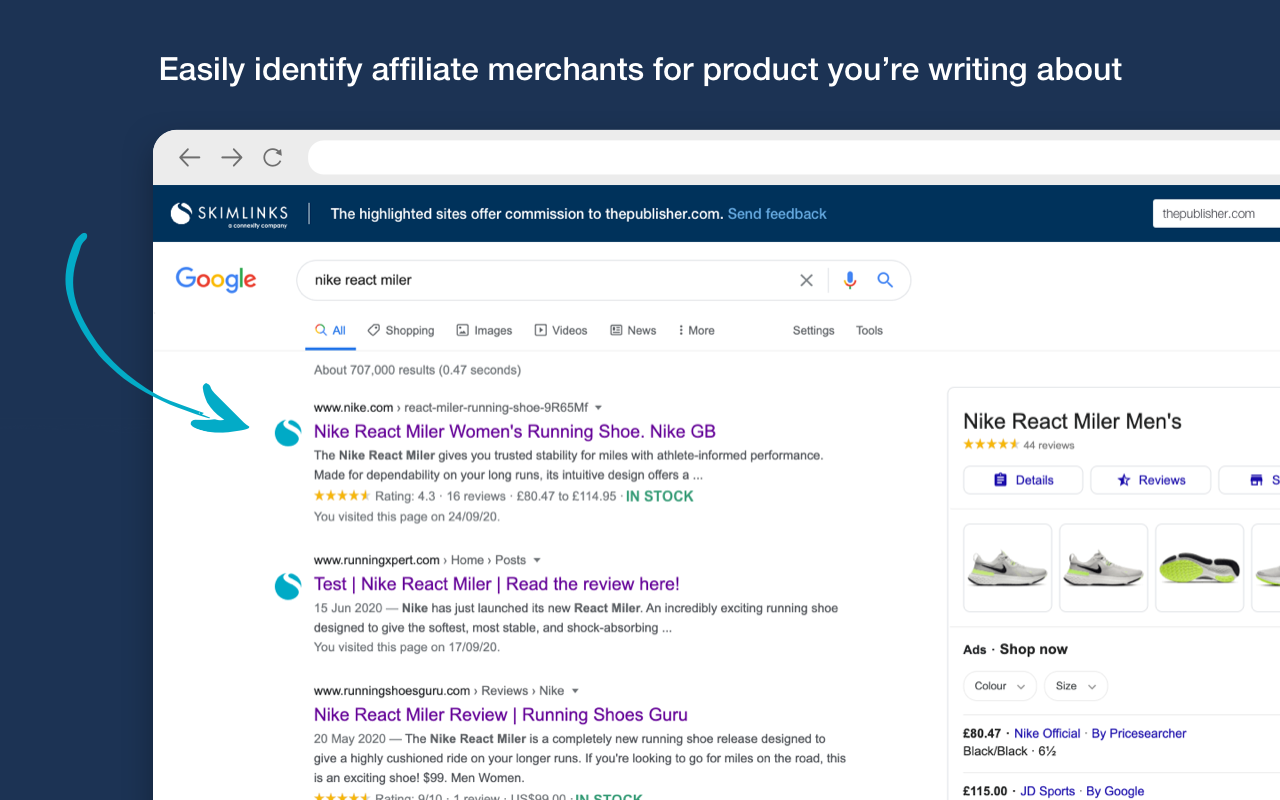Screen dimensions: 1280x800
Task: Open the Colour filter dropdown
Action: click(x=999, y=686)
